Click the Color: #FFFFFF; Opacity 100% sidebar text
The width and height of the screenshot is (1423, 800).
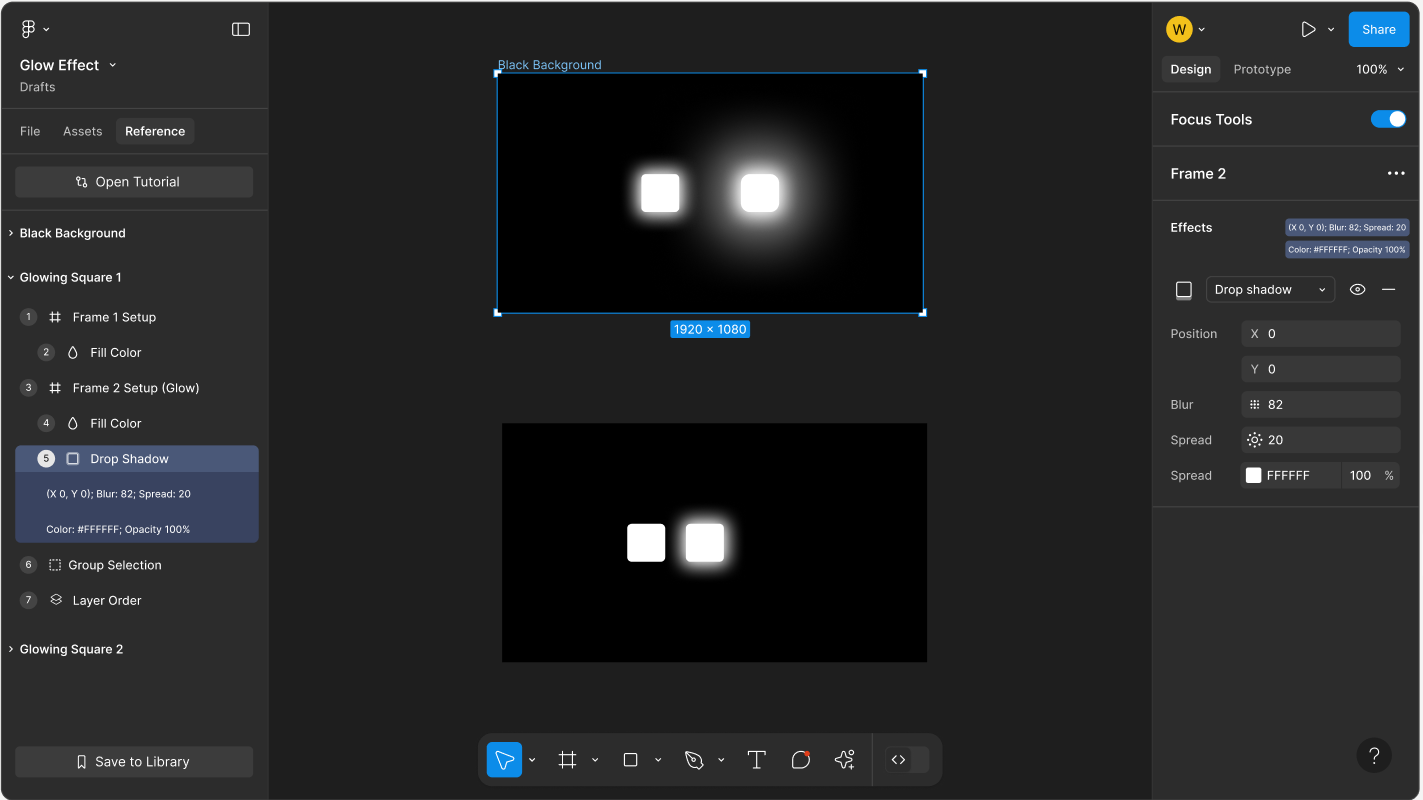118,529
